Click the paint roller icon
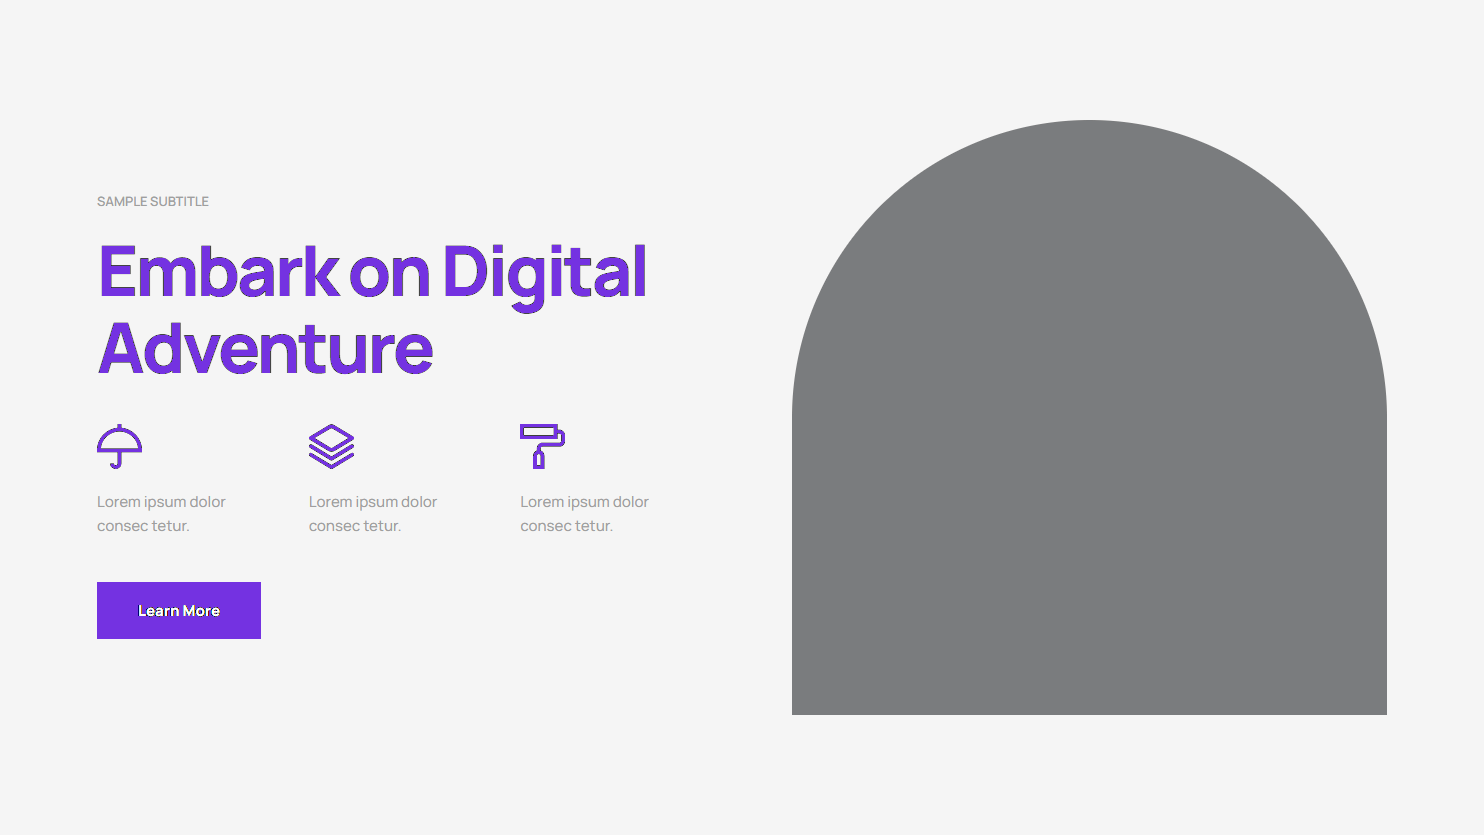Viewport: 1484px width, 835px height. [542, 446]
